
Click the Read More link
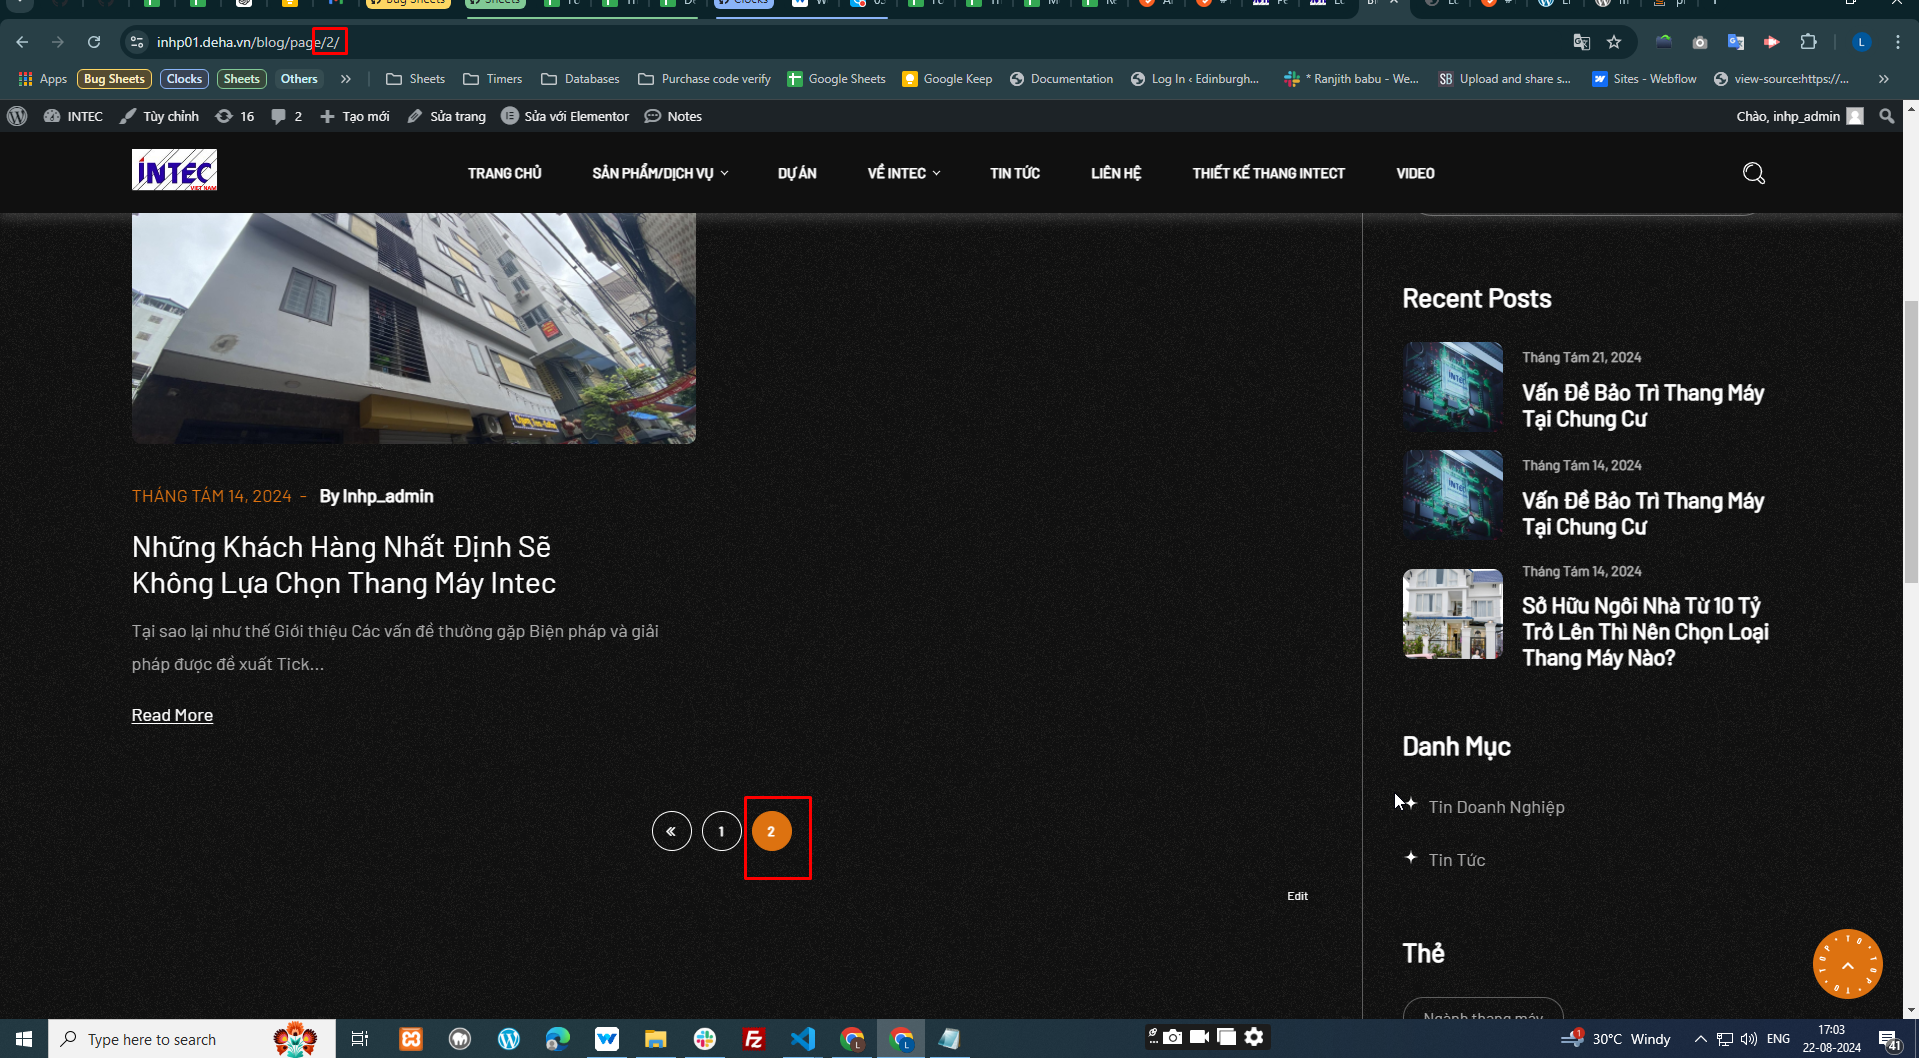coord(172,715)
